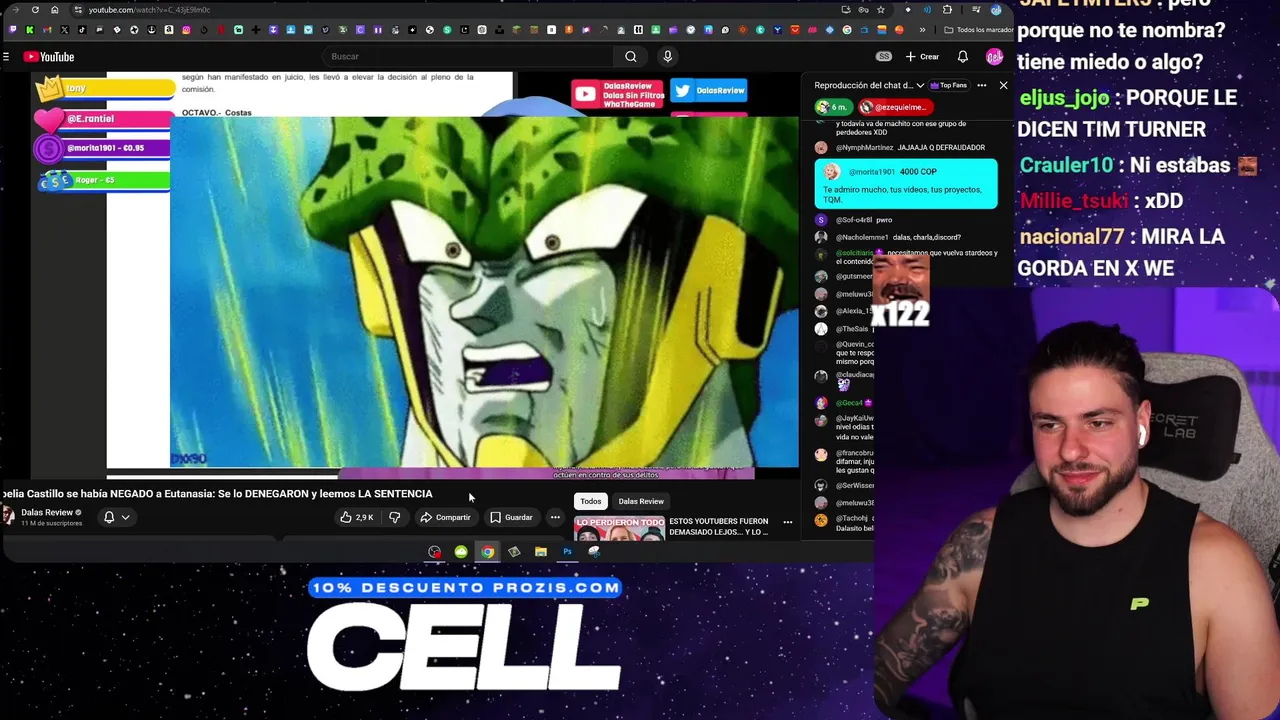Expand the notification preference chevron

125,518
